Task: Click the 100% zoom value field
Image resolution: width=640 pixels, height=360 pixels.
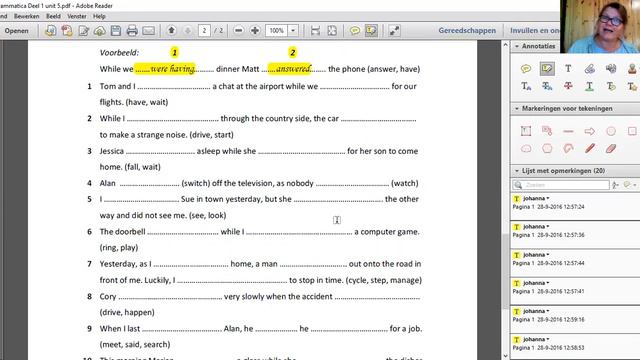Action: point(276,31)
